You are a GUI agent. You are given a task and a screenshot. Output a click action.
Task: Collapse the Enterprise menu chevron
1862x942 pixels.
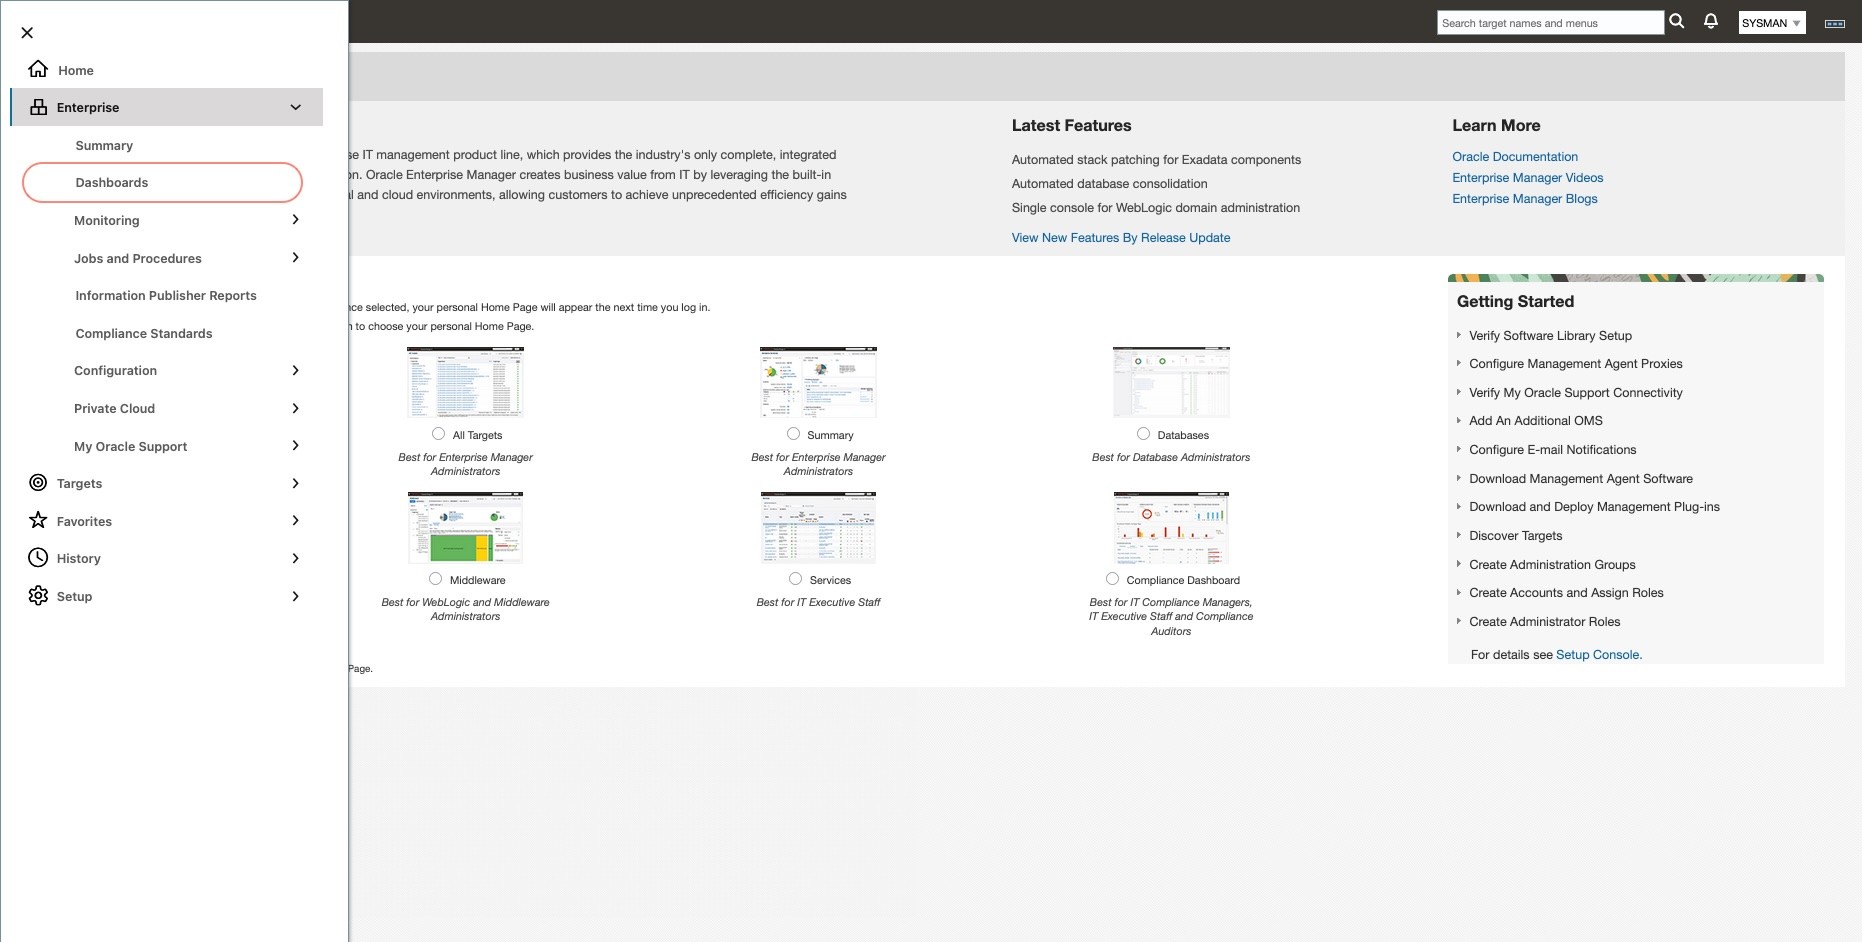pyautogui.click(x=296, y=107)
